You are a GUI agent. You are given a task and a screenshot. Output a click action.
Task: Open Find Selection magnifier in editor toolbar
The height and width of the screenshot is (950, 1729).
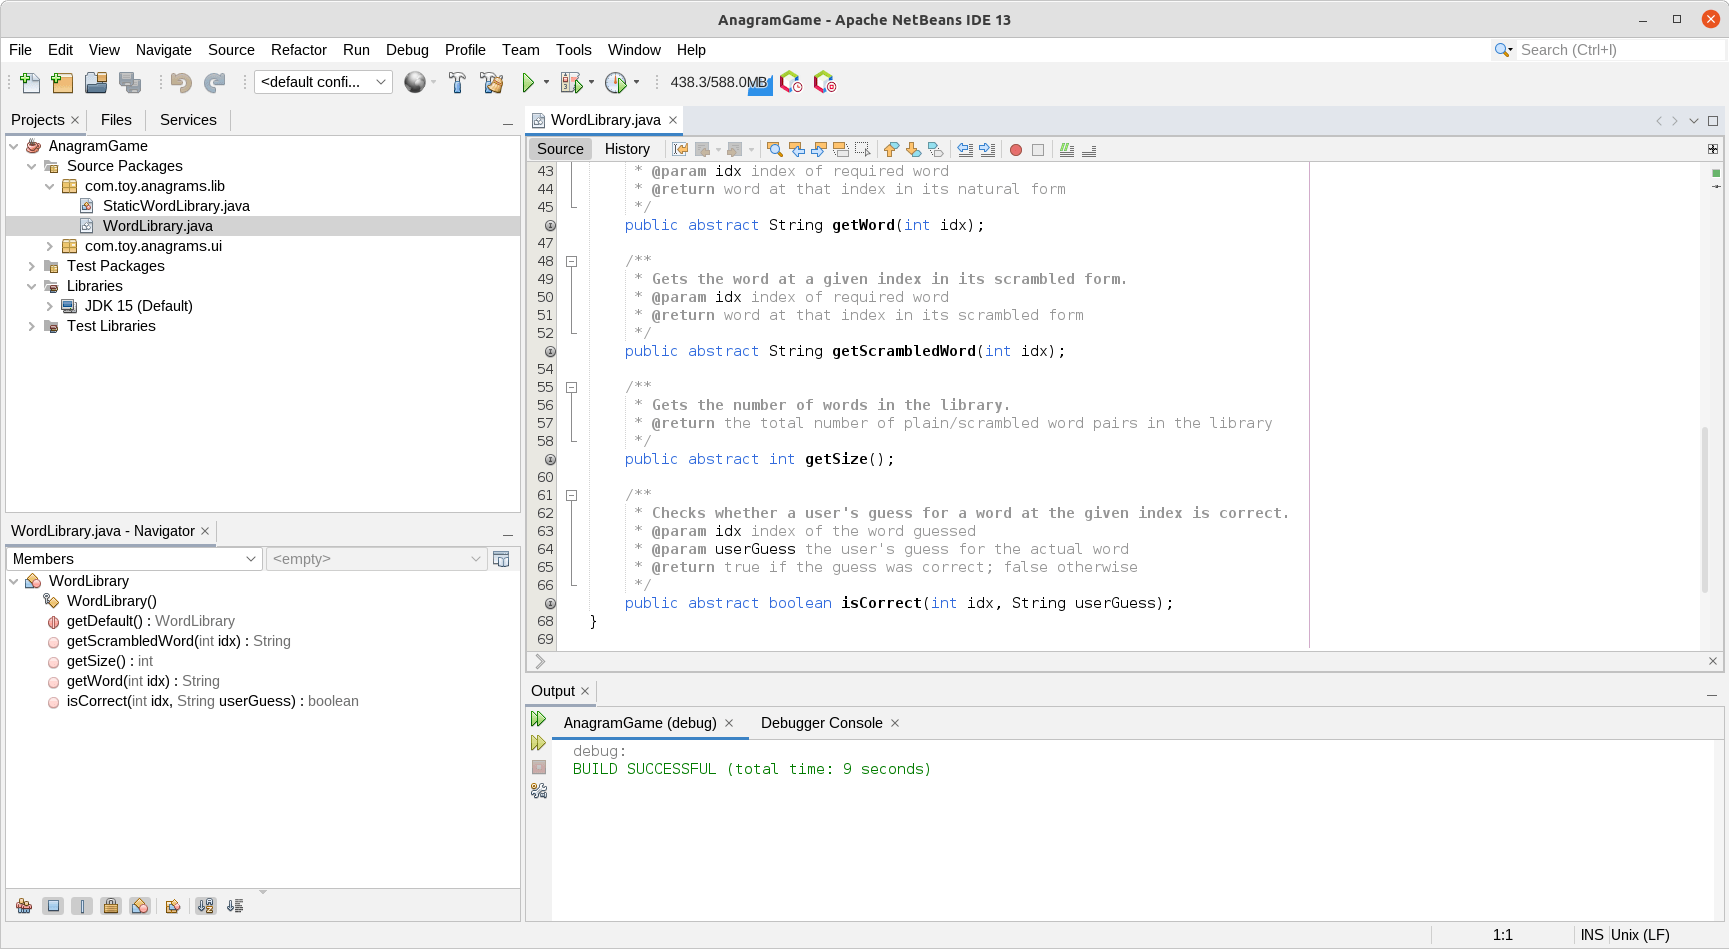773,149
